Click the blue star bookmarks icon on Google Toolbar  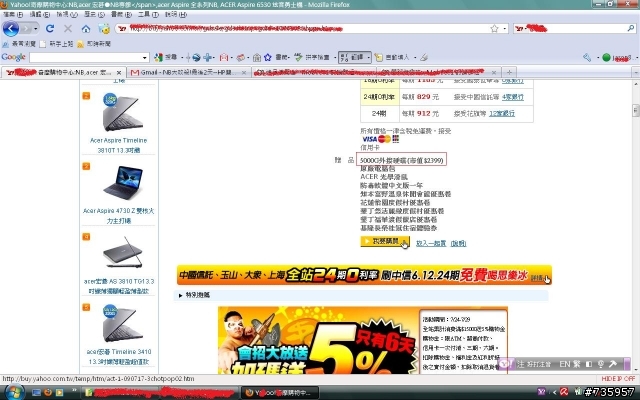pos(268,58)
